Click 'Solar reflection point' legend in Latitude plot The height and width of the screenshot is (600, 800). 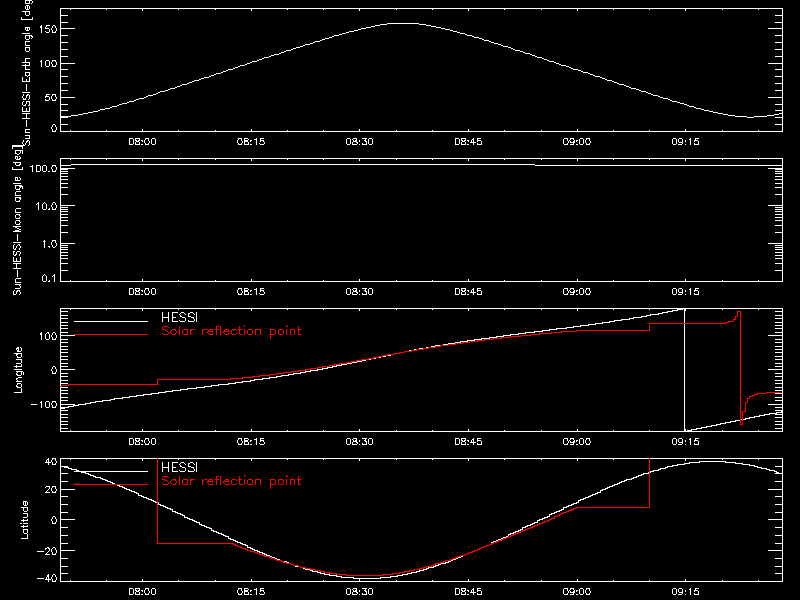click(x=231, y=481)
